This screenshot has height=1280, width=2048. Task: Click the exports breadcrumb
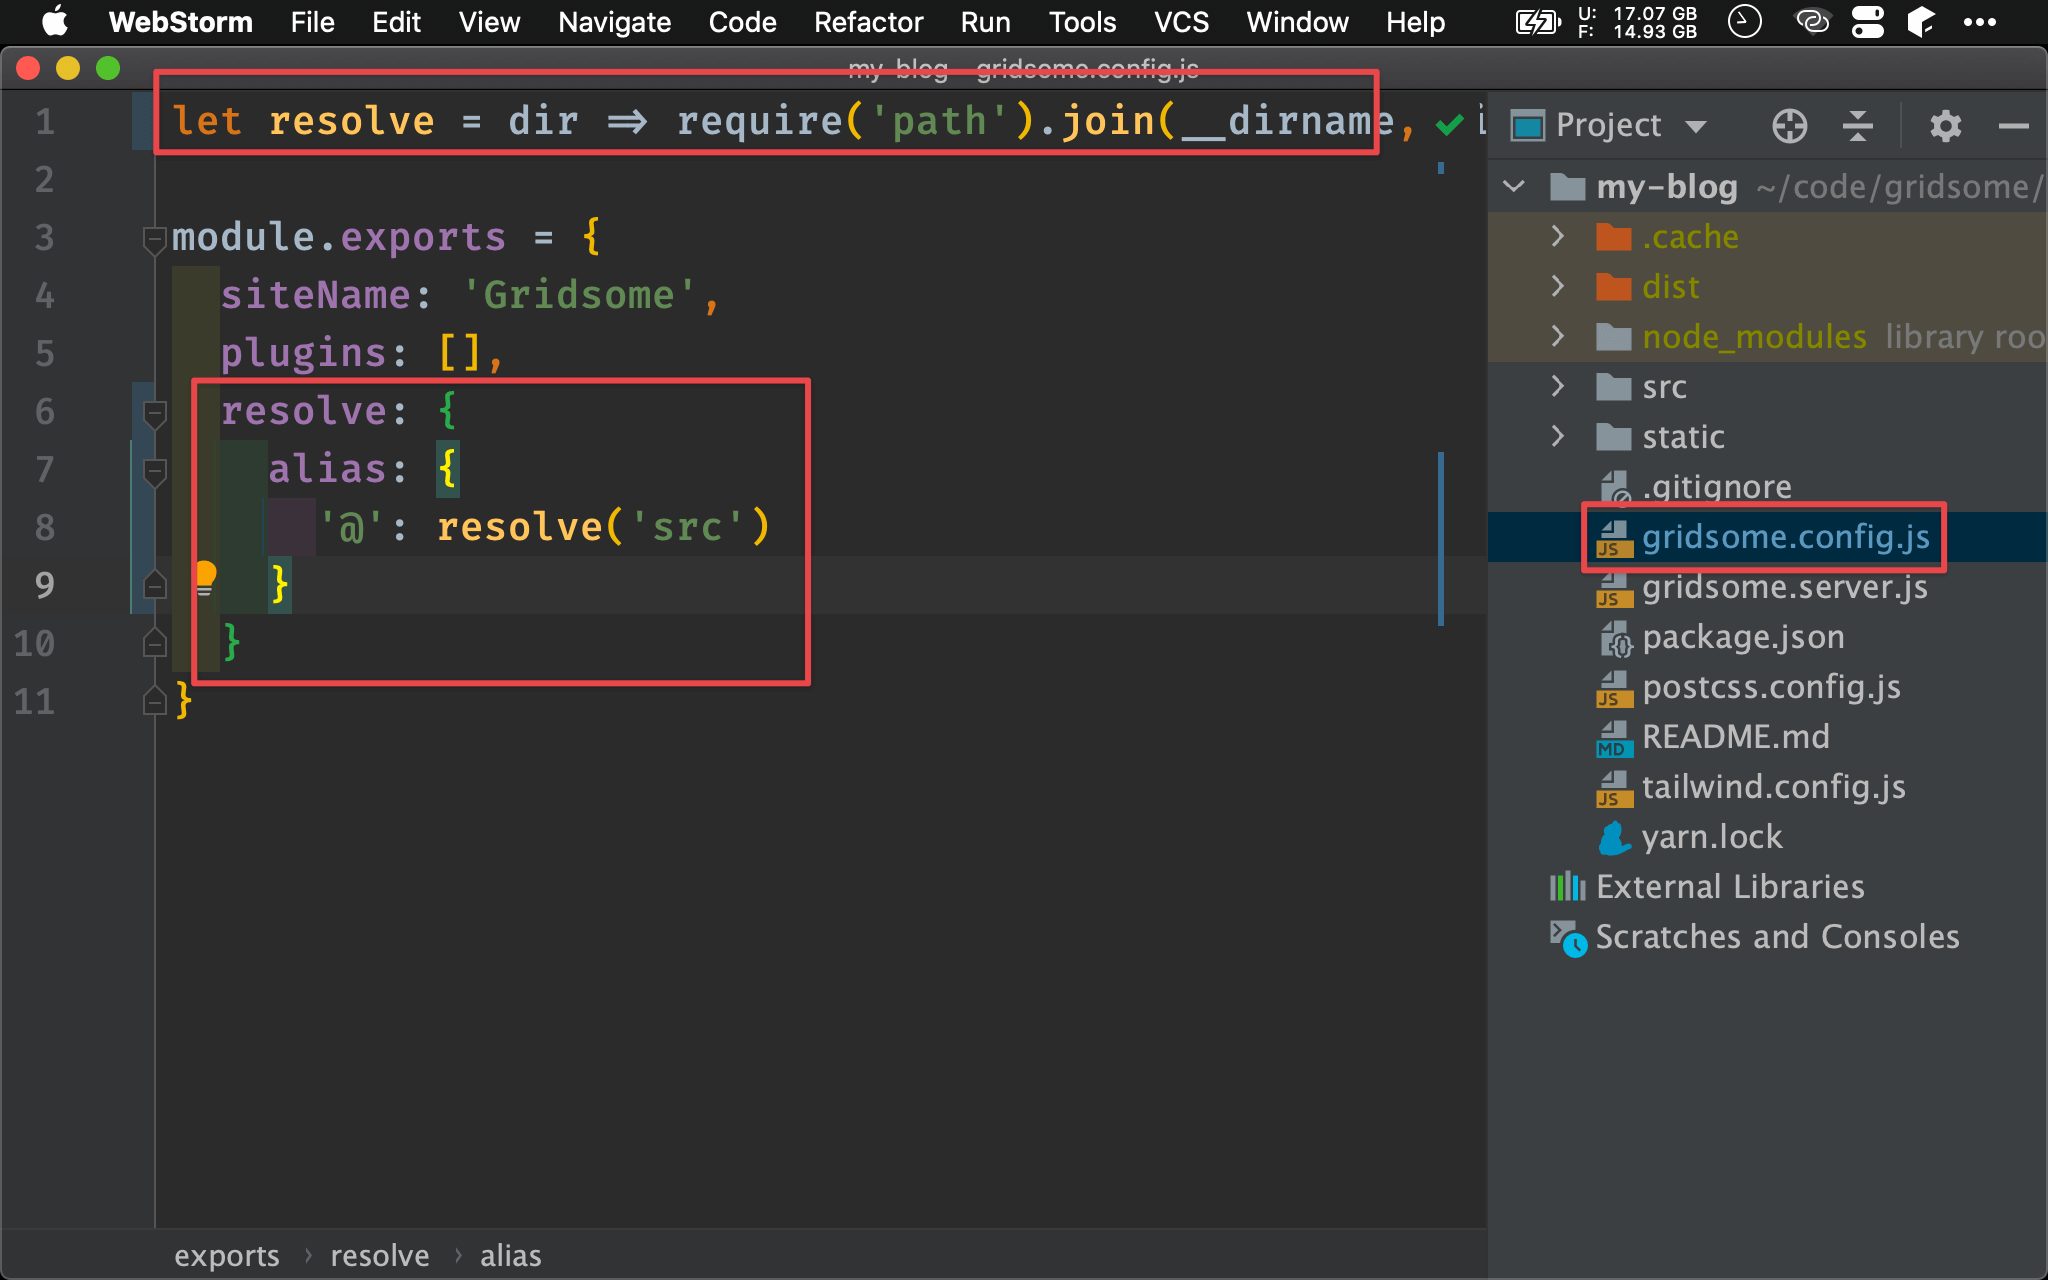point(227,1256)
